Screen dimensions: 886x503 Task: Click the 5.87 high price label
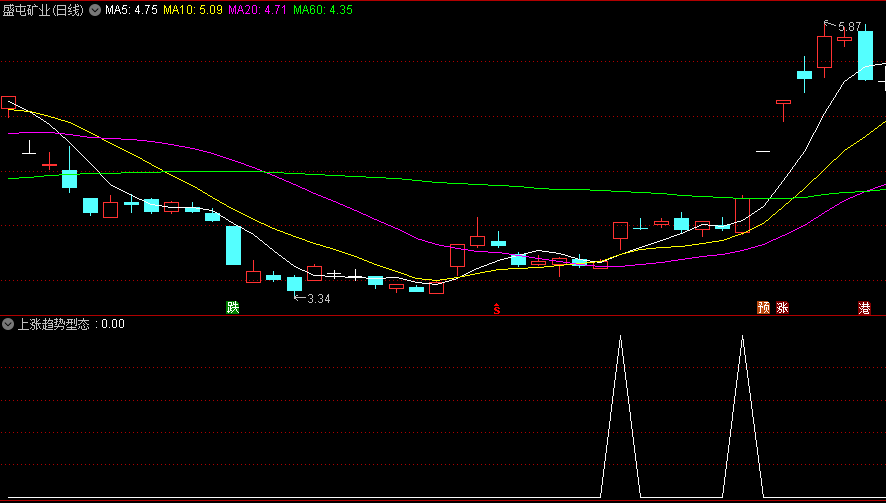click(x=850, y=27)
